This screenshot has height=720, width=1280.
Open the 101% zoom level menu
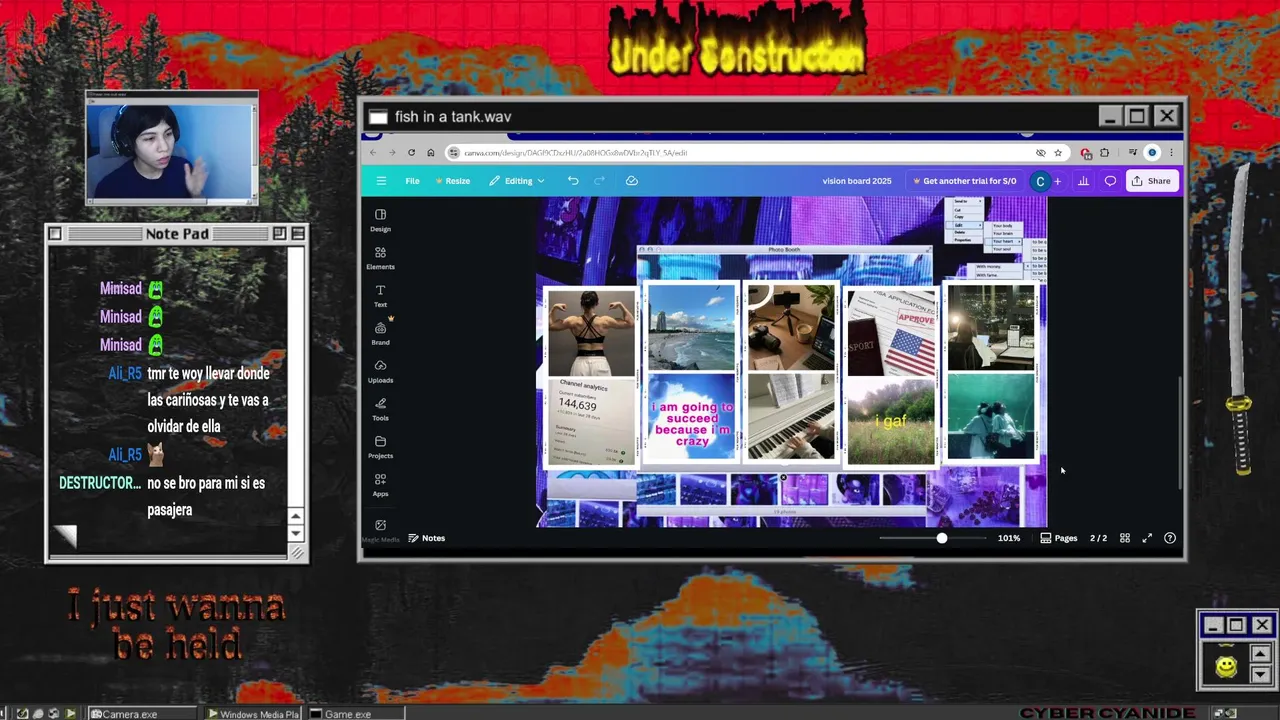pos(1009,538)
